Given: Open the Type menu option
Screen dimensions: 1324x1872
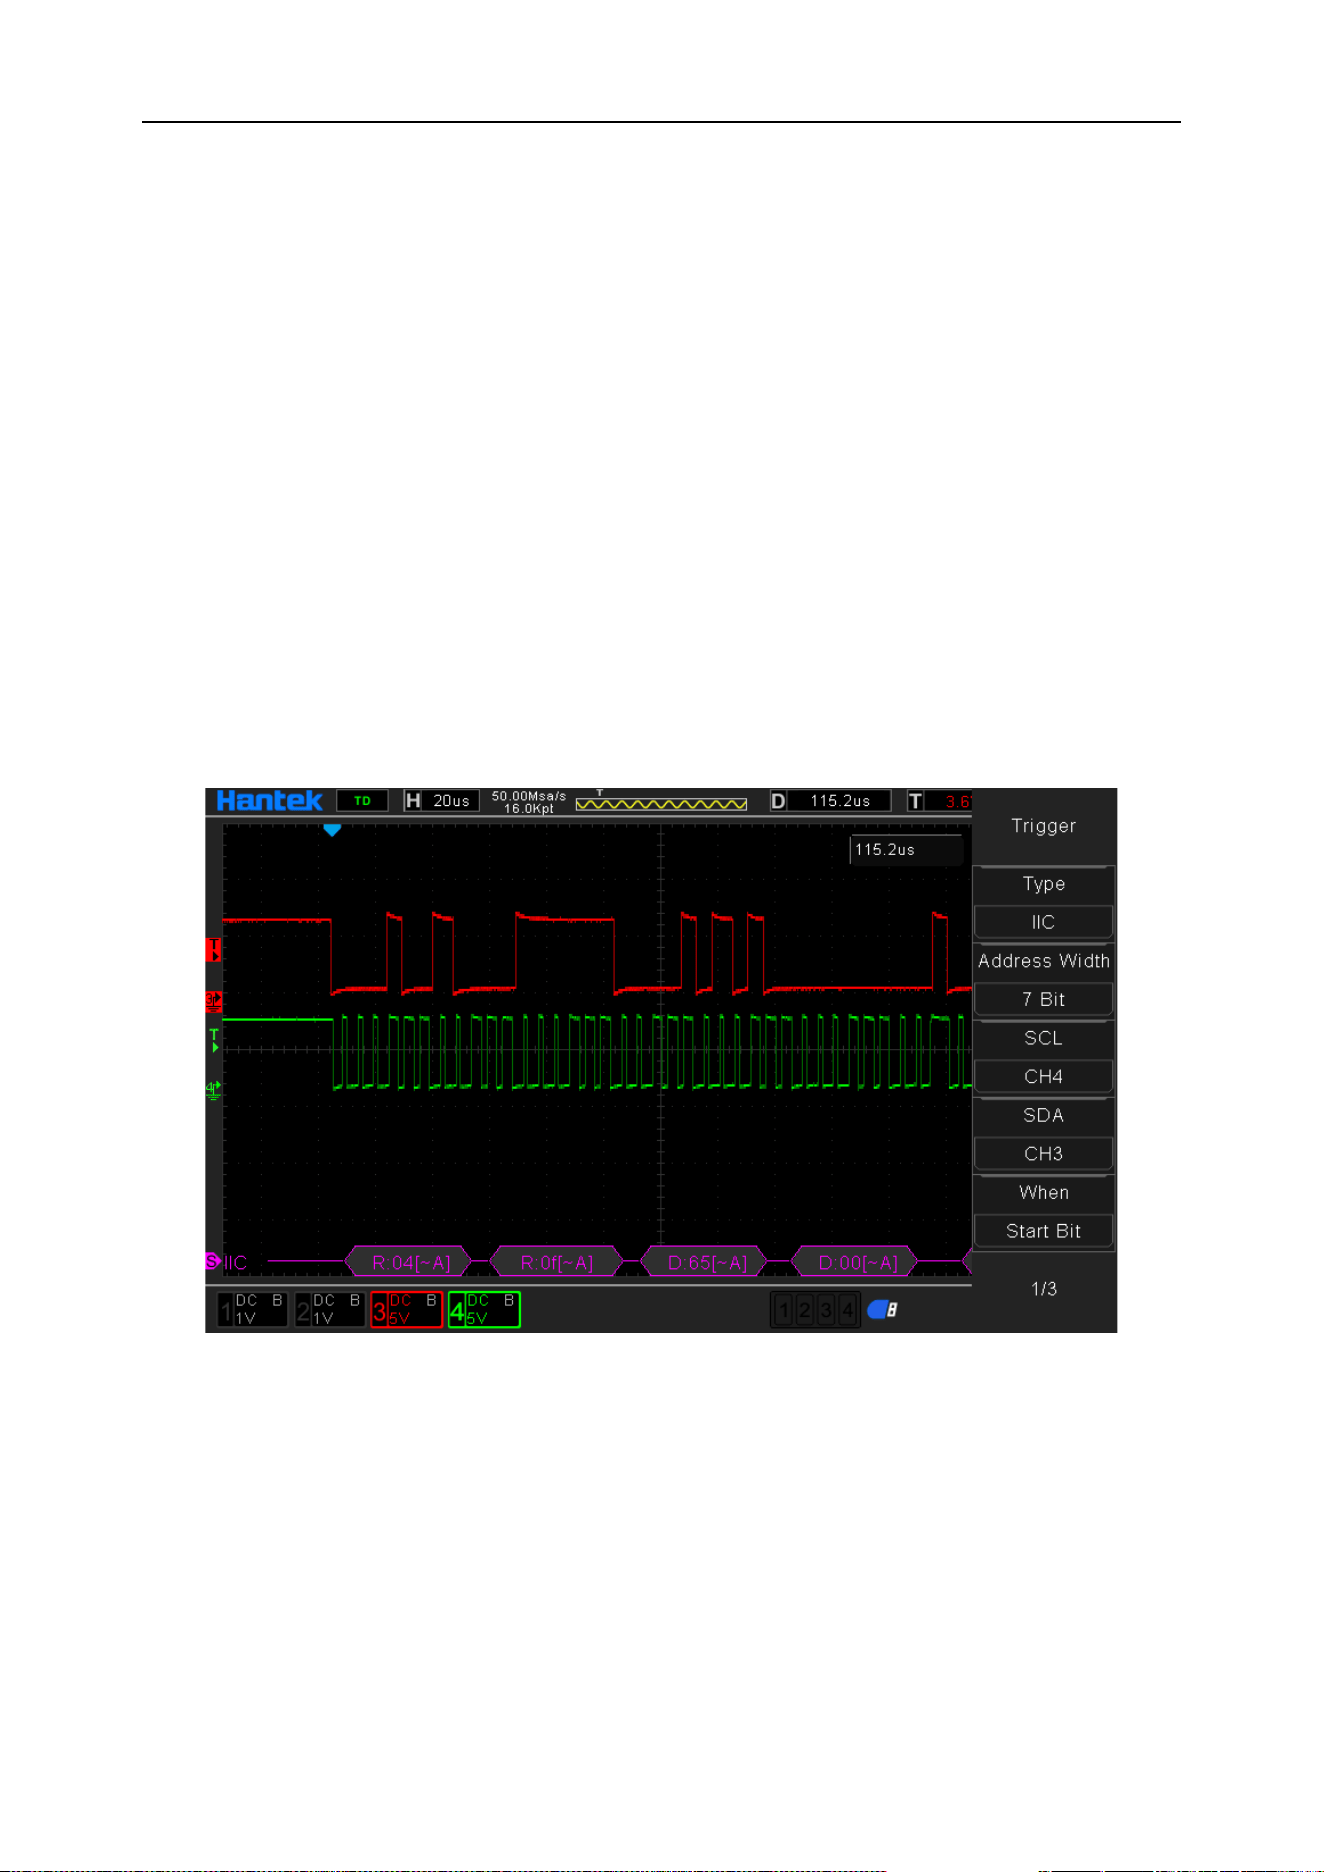Looking at the screenshot, I should (x=1043, y=884).
